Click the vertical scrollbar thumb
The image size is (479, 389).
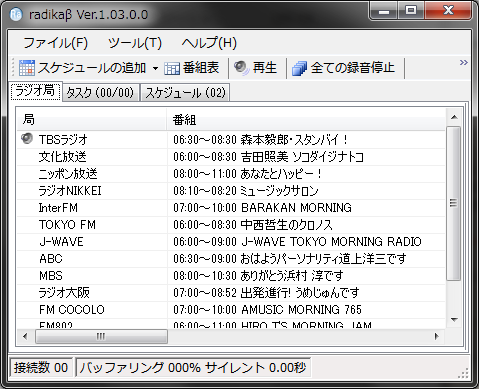(x=453, y=203)
